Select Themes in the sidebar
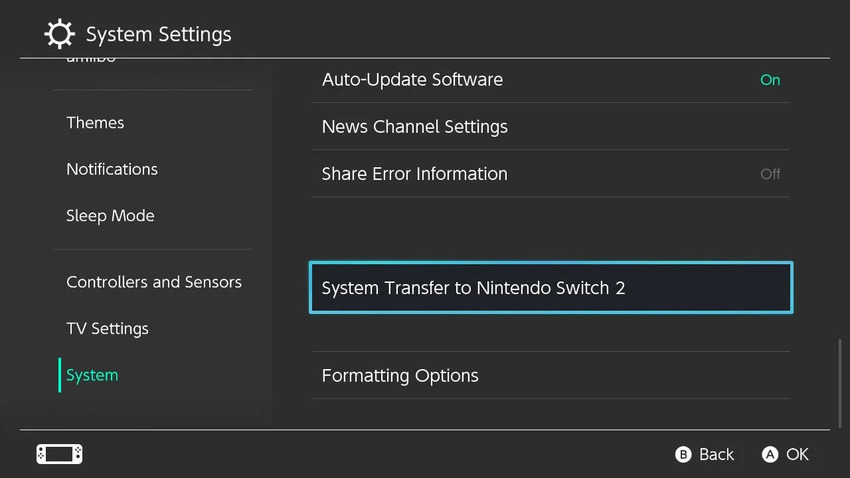850x478 pixels. pyautogui.click(x=95, y=122)
